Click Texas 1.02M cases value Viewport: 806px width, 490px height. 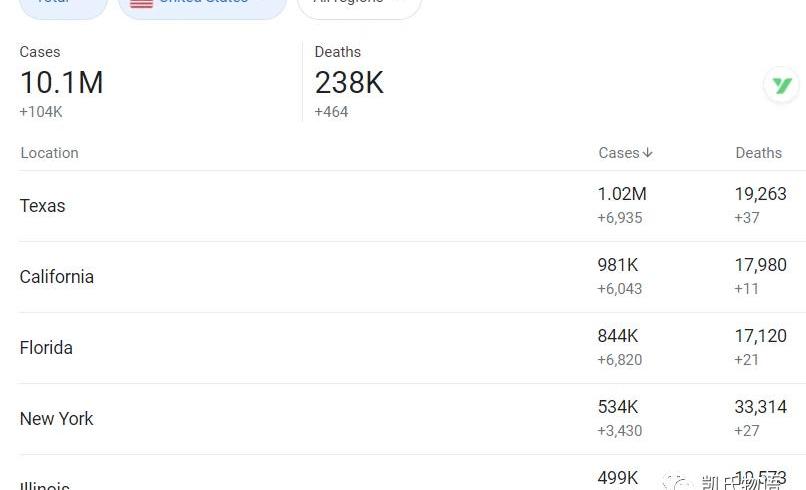(x=622, y=194)
